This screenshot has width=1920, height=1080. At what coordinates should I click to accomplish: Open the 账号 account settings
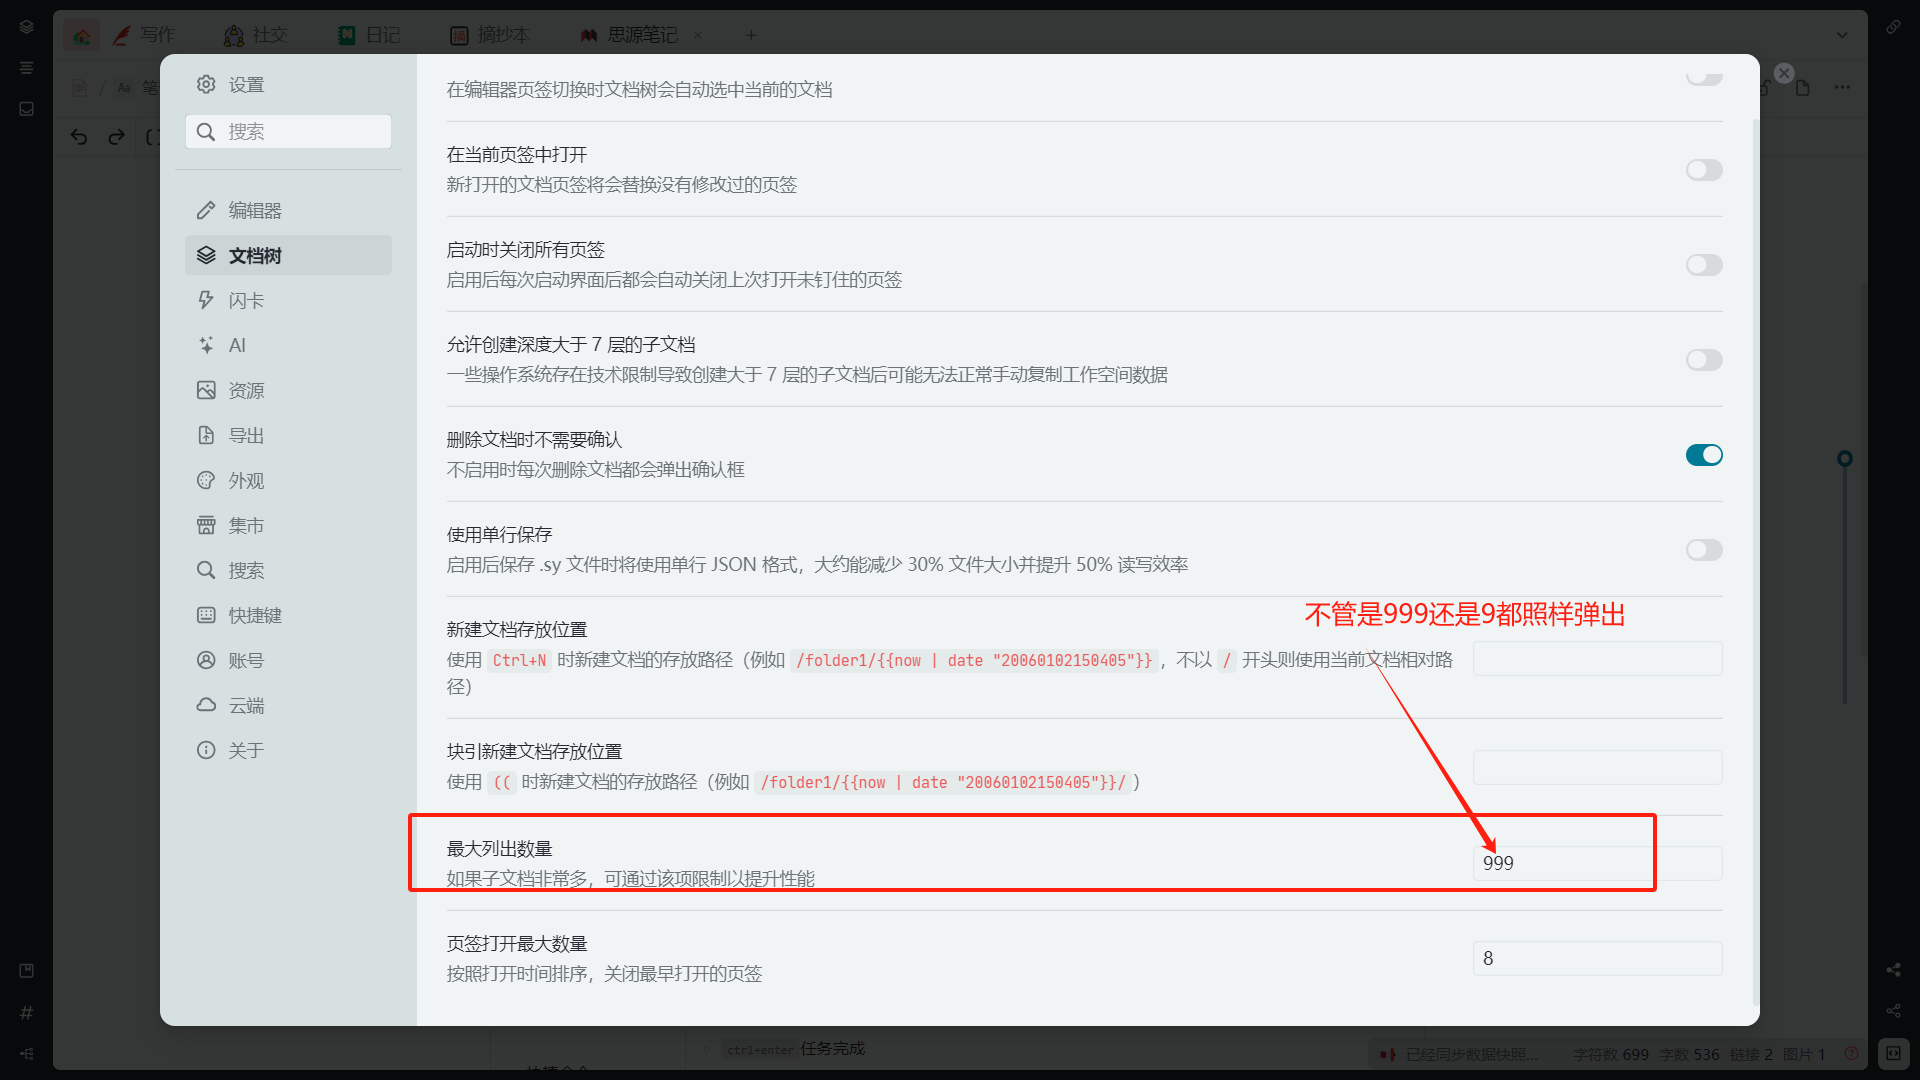click(x=245, y=660)
